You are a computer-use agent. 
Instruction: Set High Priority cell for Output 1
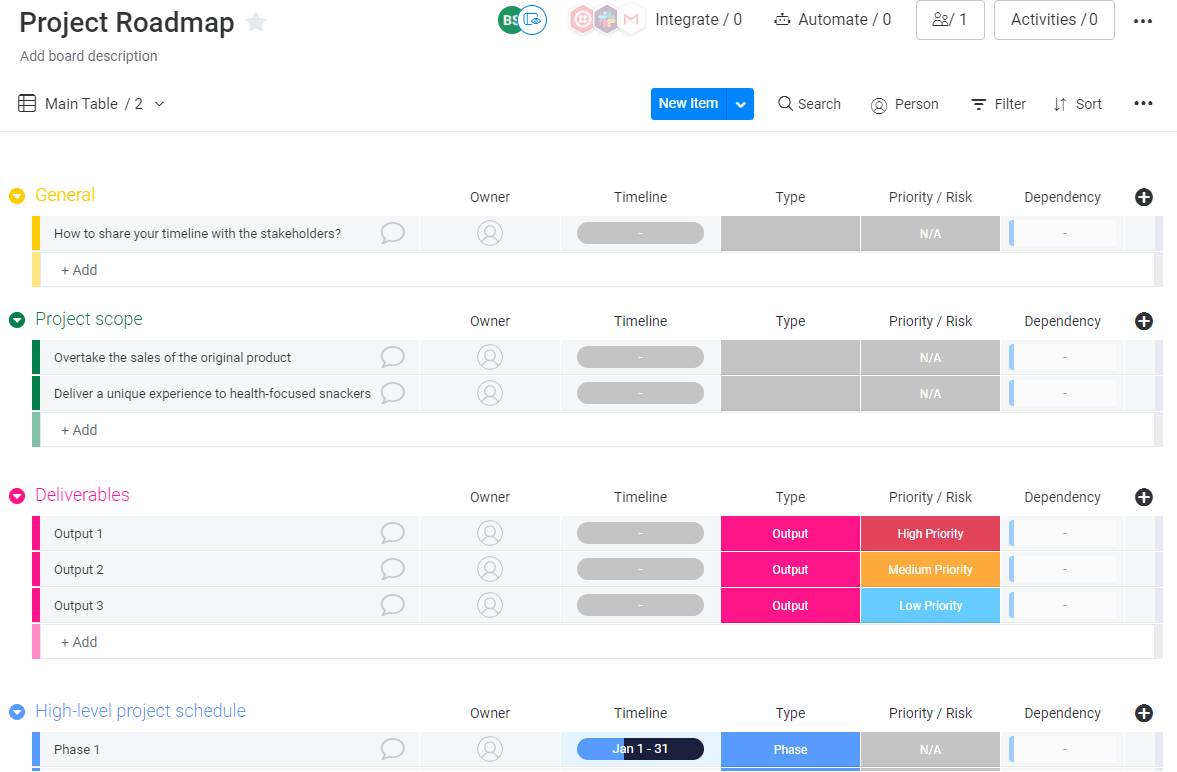(929, 533)
